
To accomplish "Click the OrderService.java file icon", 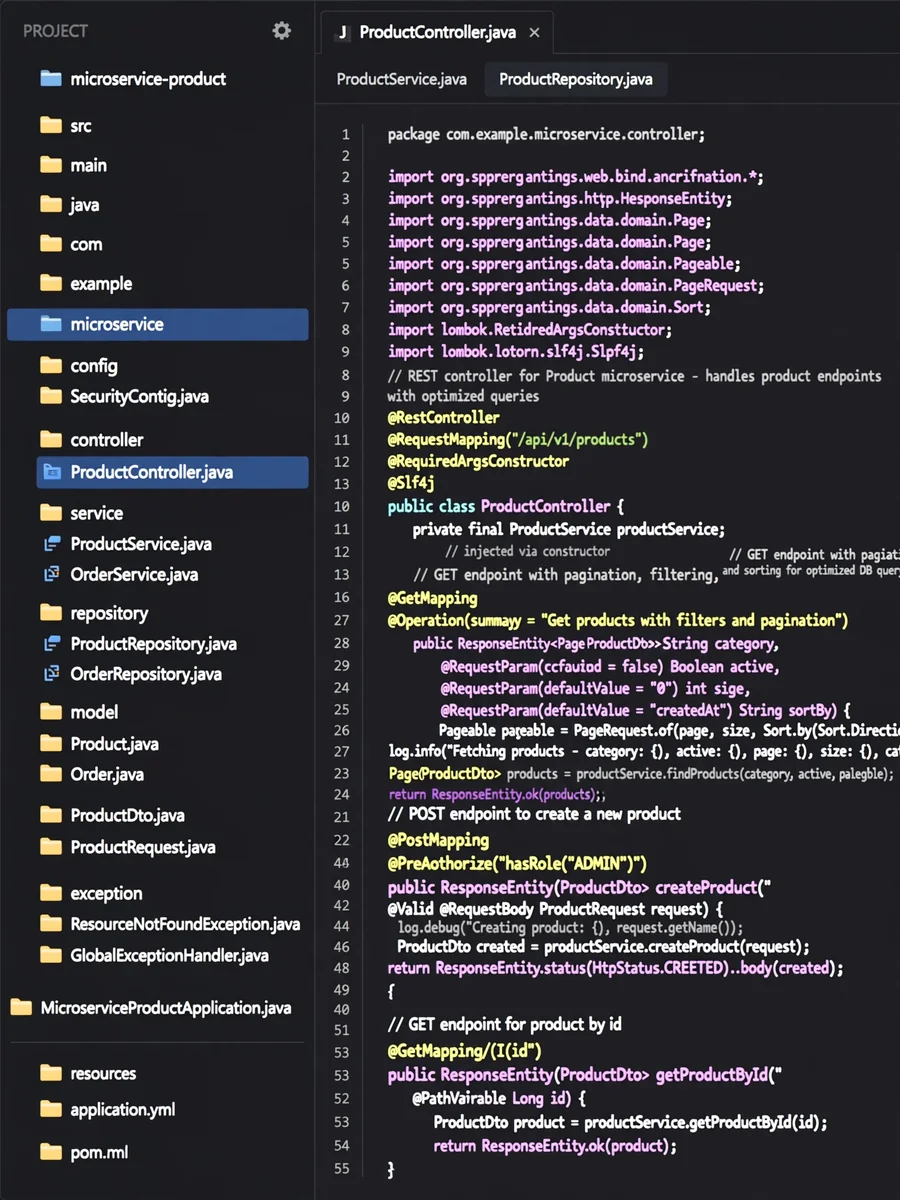I will (x=51, y=575).
